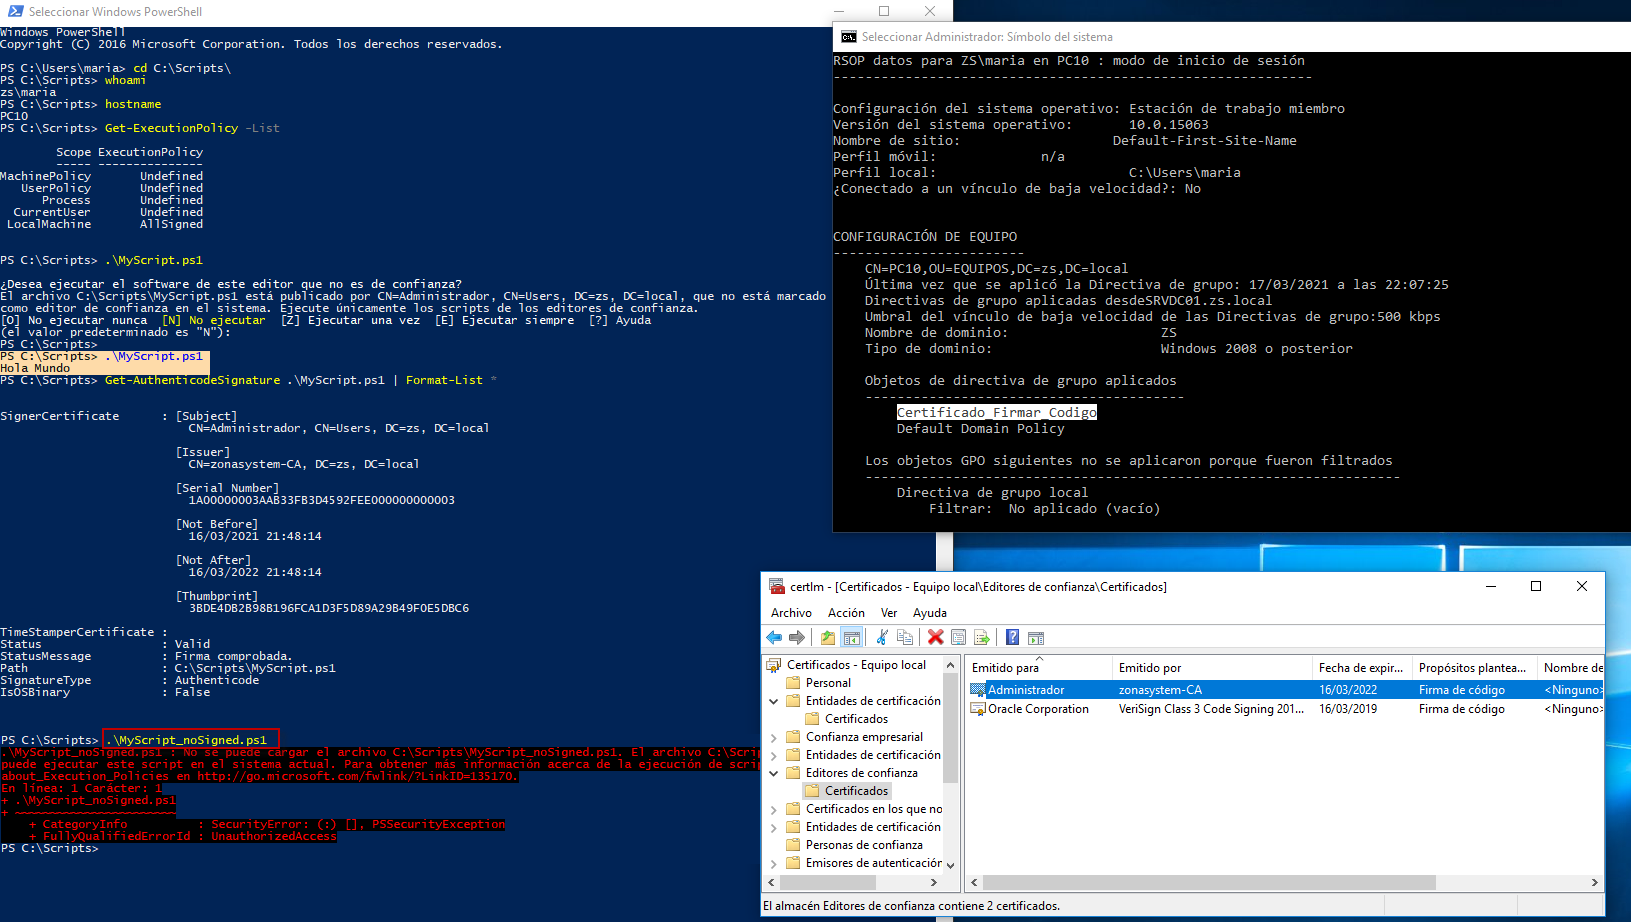This screenshot has height=922, width=1631.
Task: Click the Administrador certificate icon
Action: (978, 690)
